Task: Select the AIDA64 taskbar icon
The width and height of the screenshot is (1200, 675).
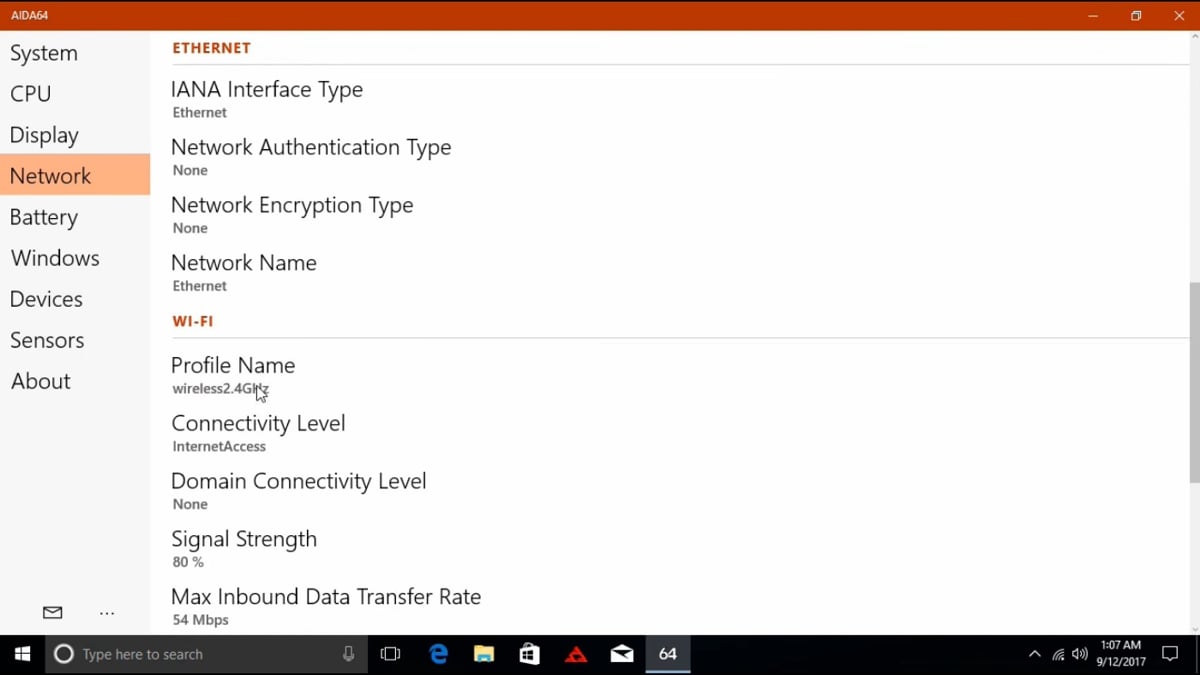Action: coord(668,654)
